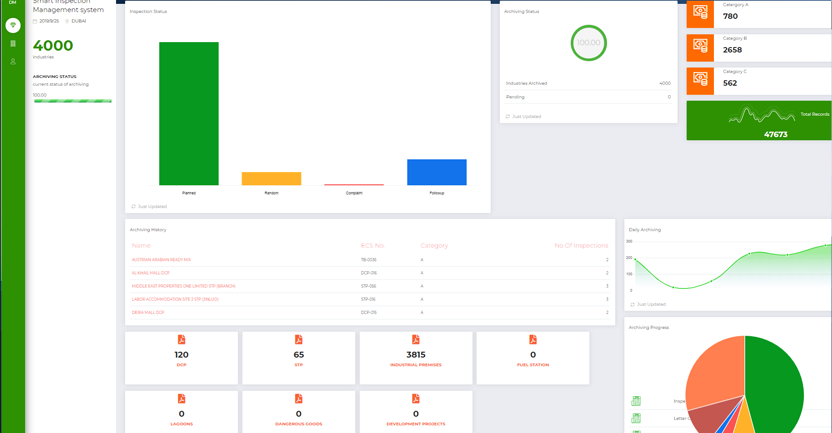The height and width of the screenshot is (433, 832).
Task: Click the Category B value 2658
Action: click(x=732, y=50)
